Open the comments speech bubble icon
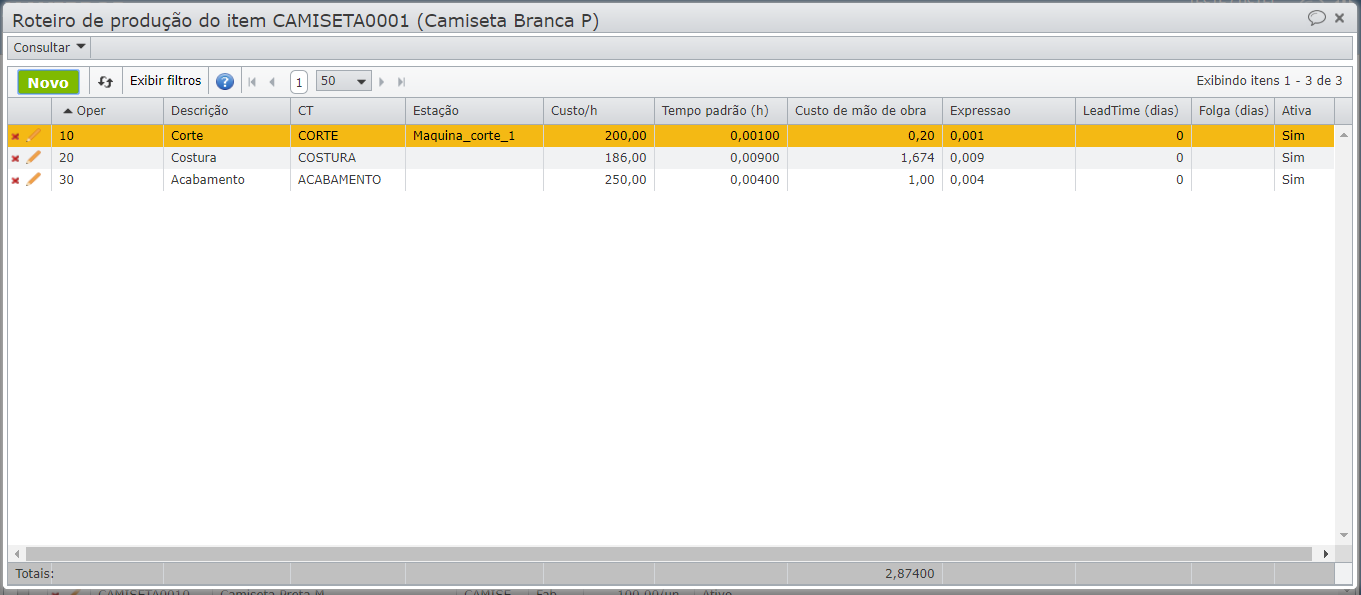Image resolution: width=1361 pixels, height=595 pixels. tap(1317, 18)
